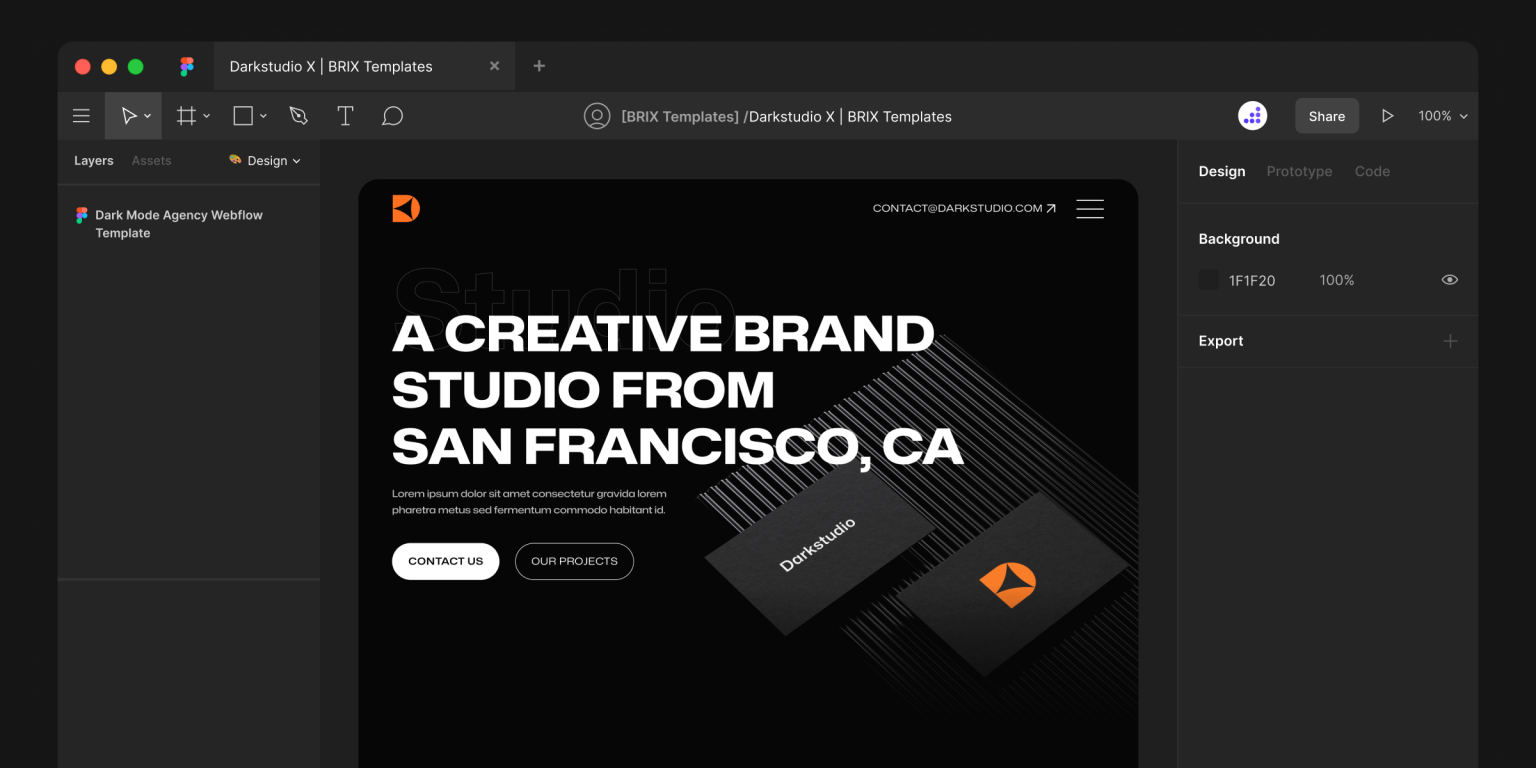This screenshot has width=1536, height=768.
Task: Open the Design file theme dropdown
Action: pos(264,160)
